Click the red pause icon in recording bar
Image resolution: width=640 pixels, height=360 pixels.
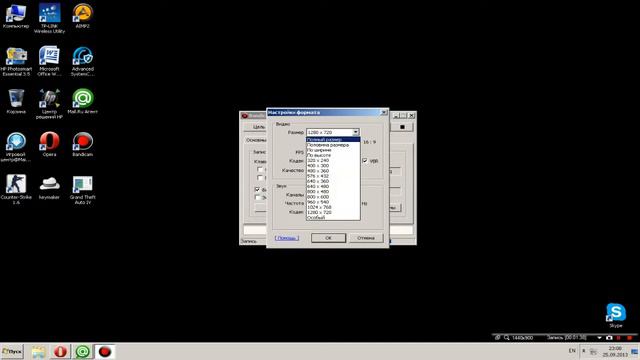(x=619, y=338)
